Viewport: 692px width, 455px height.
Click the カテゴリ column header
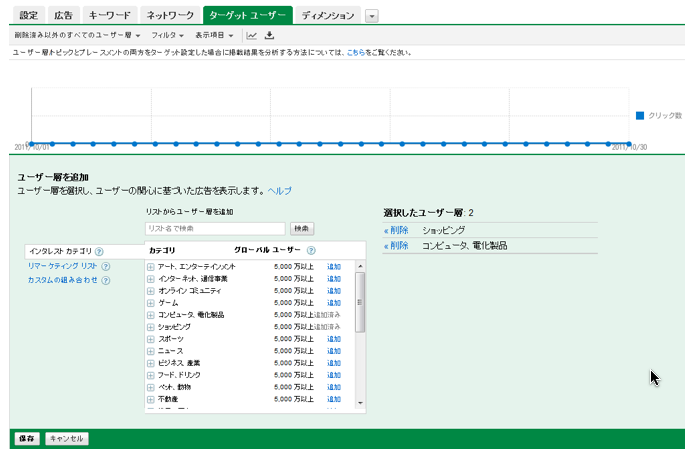[x=162, y=250]
